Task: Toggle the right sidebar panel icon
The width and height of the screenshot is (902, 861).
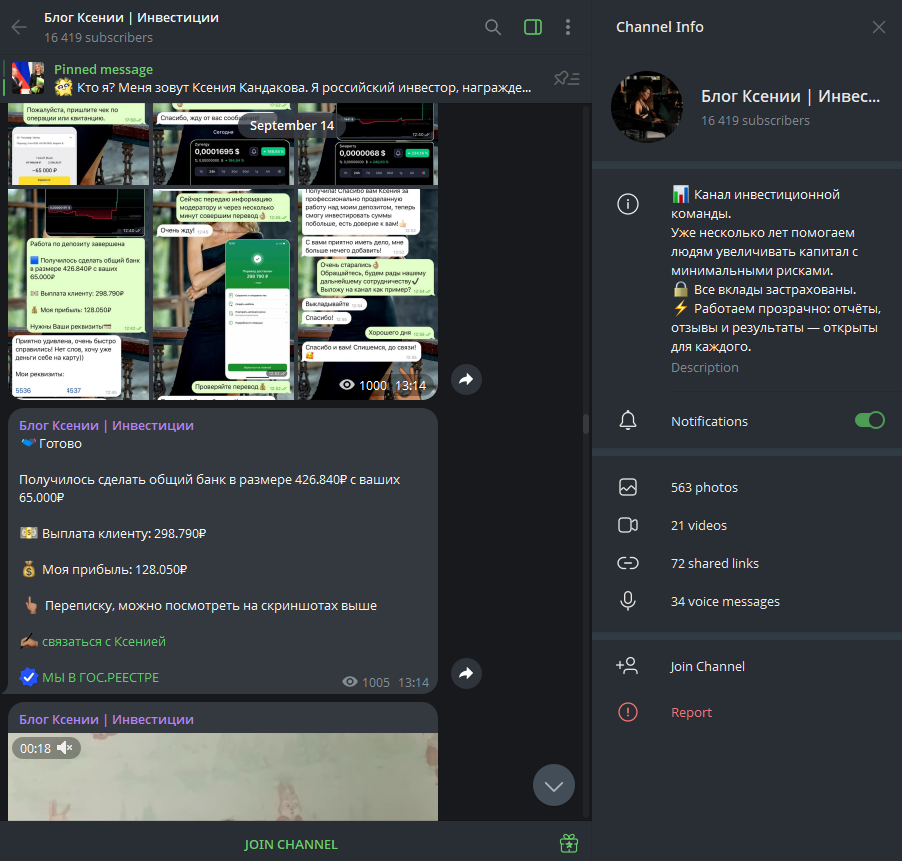Action: tap(533, 27)
